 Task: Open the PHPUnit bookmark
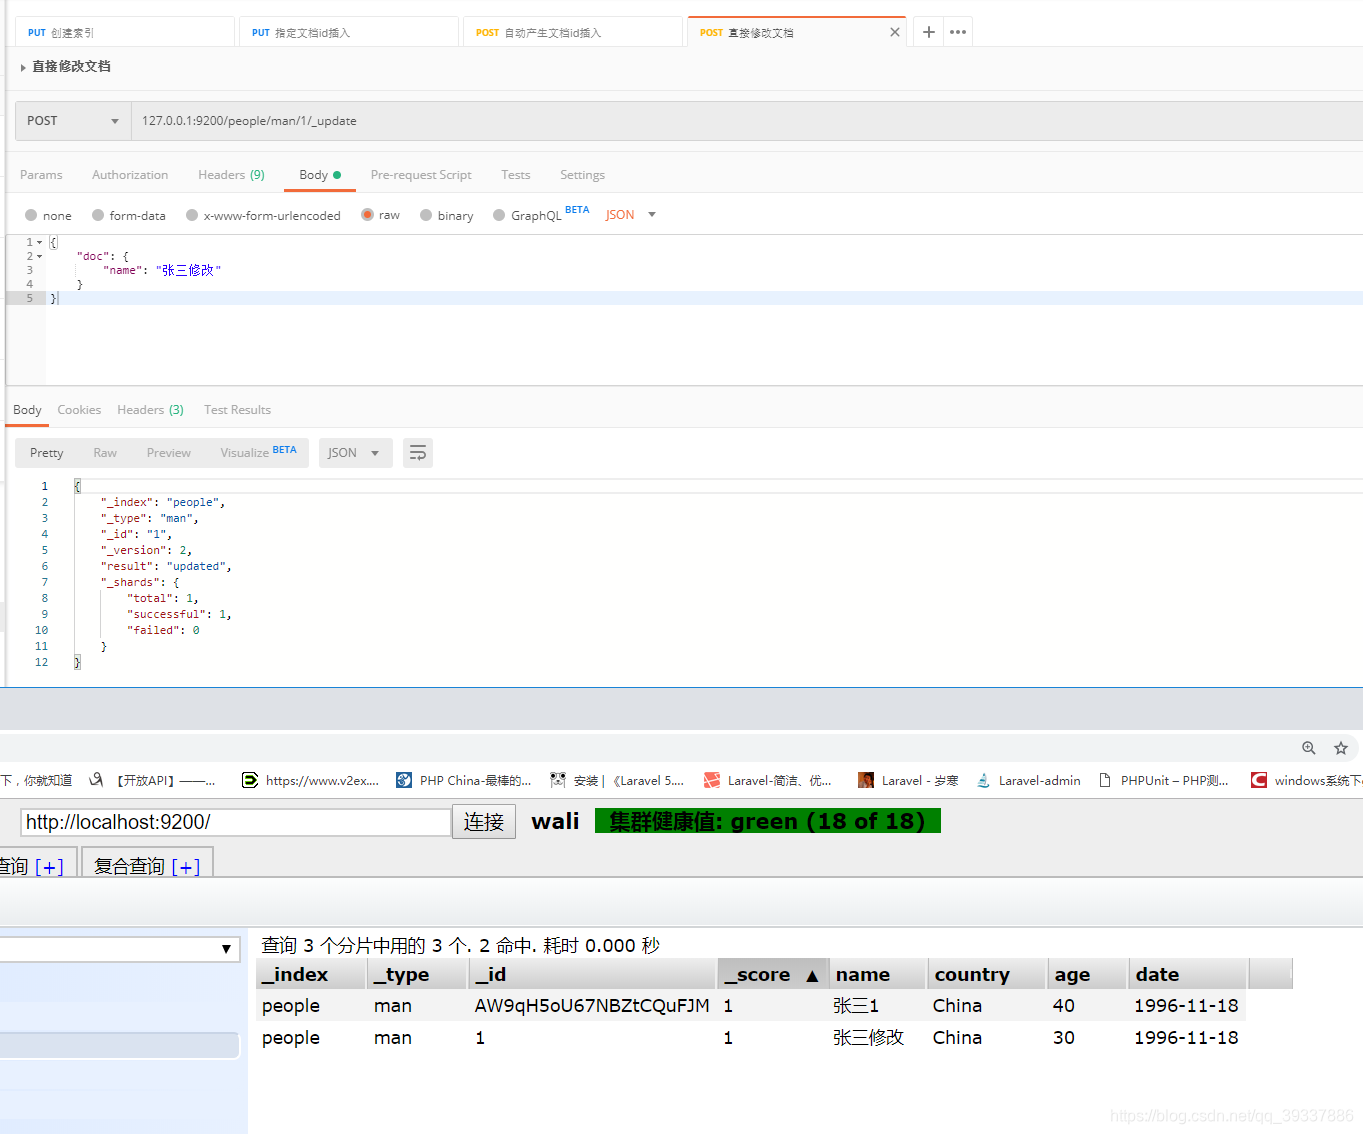point(1164,780)
